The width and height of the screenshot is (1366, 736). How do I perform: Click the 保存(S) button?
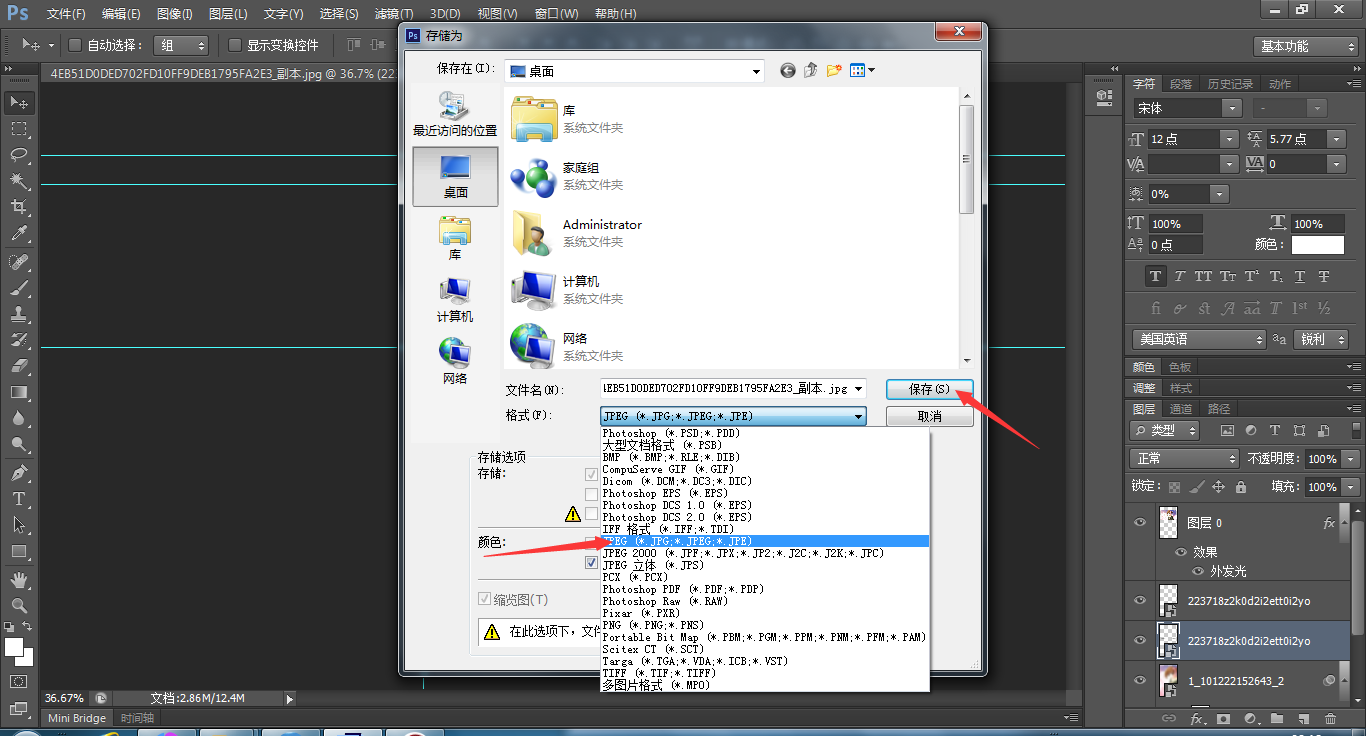(x=929, y=389)
